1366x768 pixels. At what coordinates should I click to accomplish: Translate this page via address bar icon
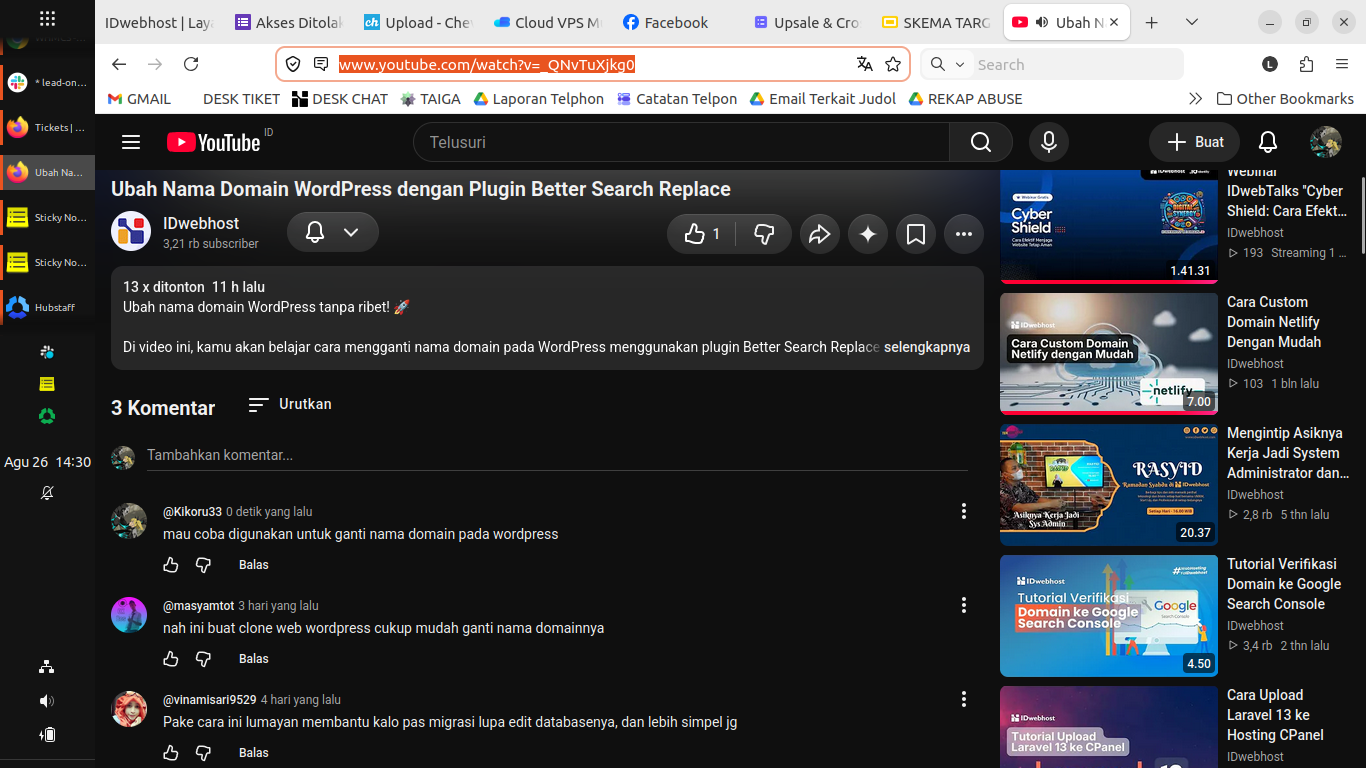point(865,64)
